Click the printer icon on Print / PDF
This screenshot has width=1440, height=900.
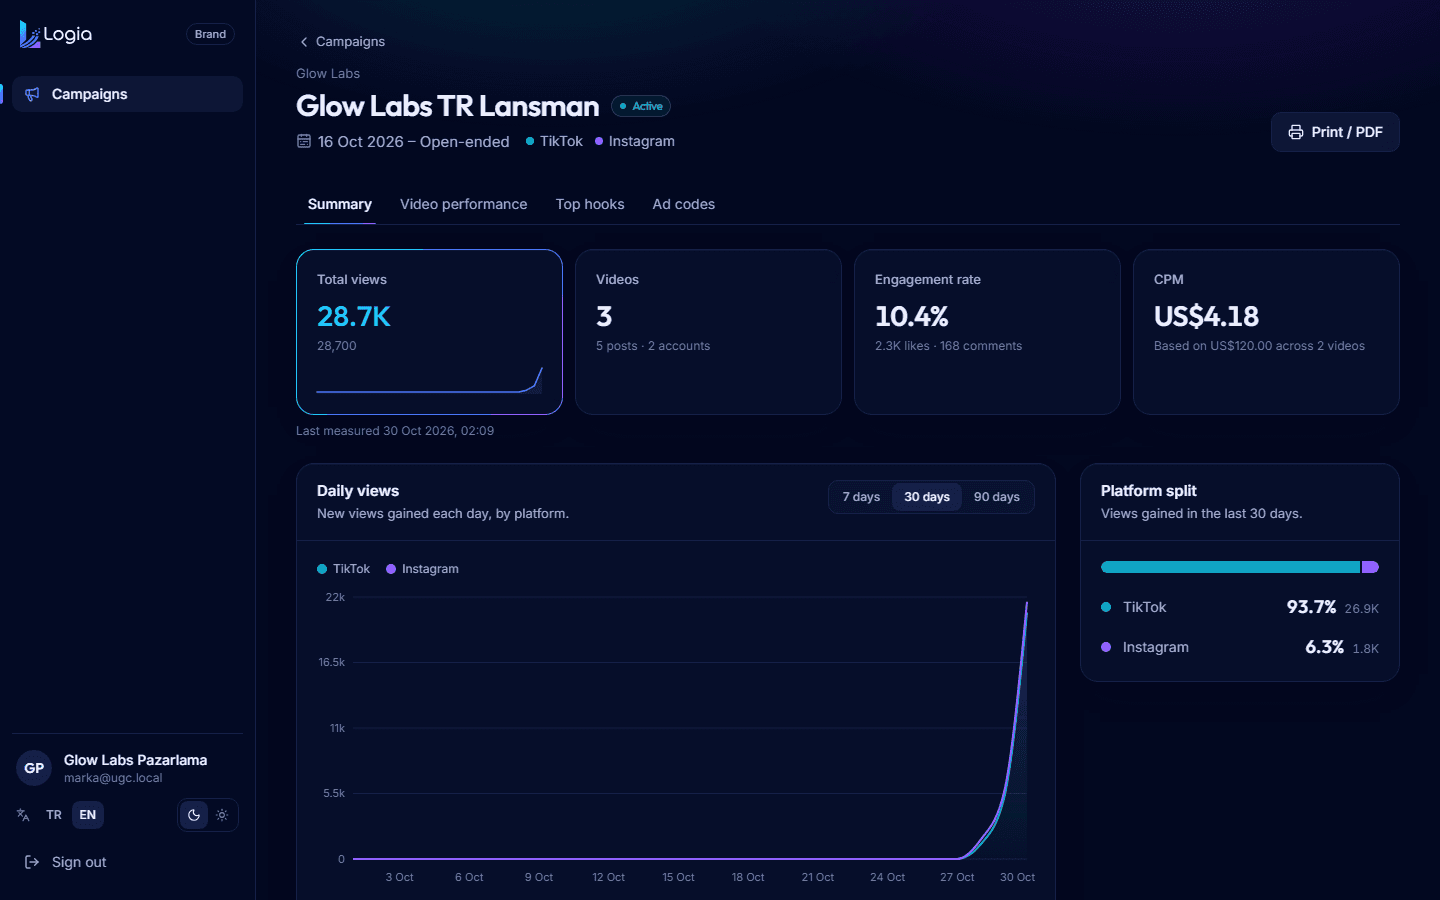[x=1296, y=132]
